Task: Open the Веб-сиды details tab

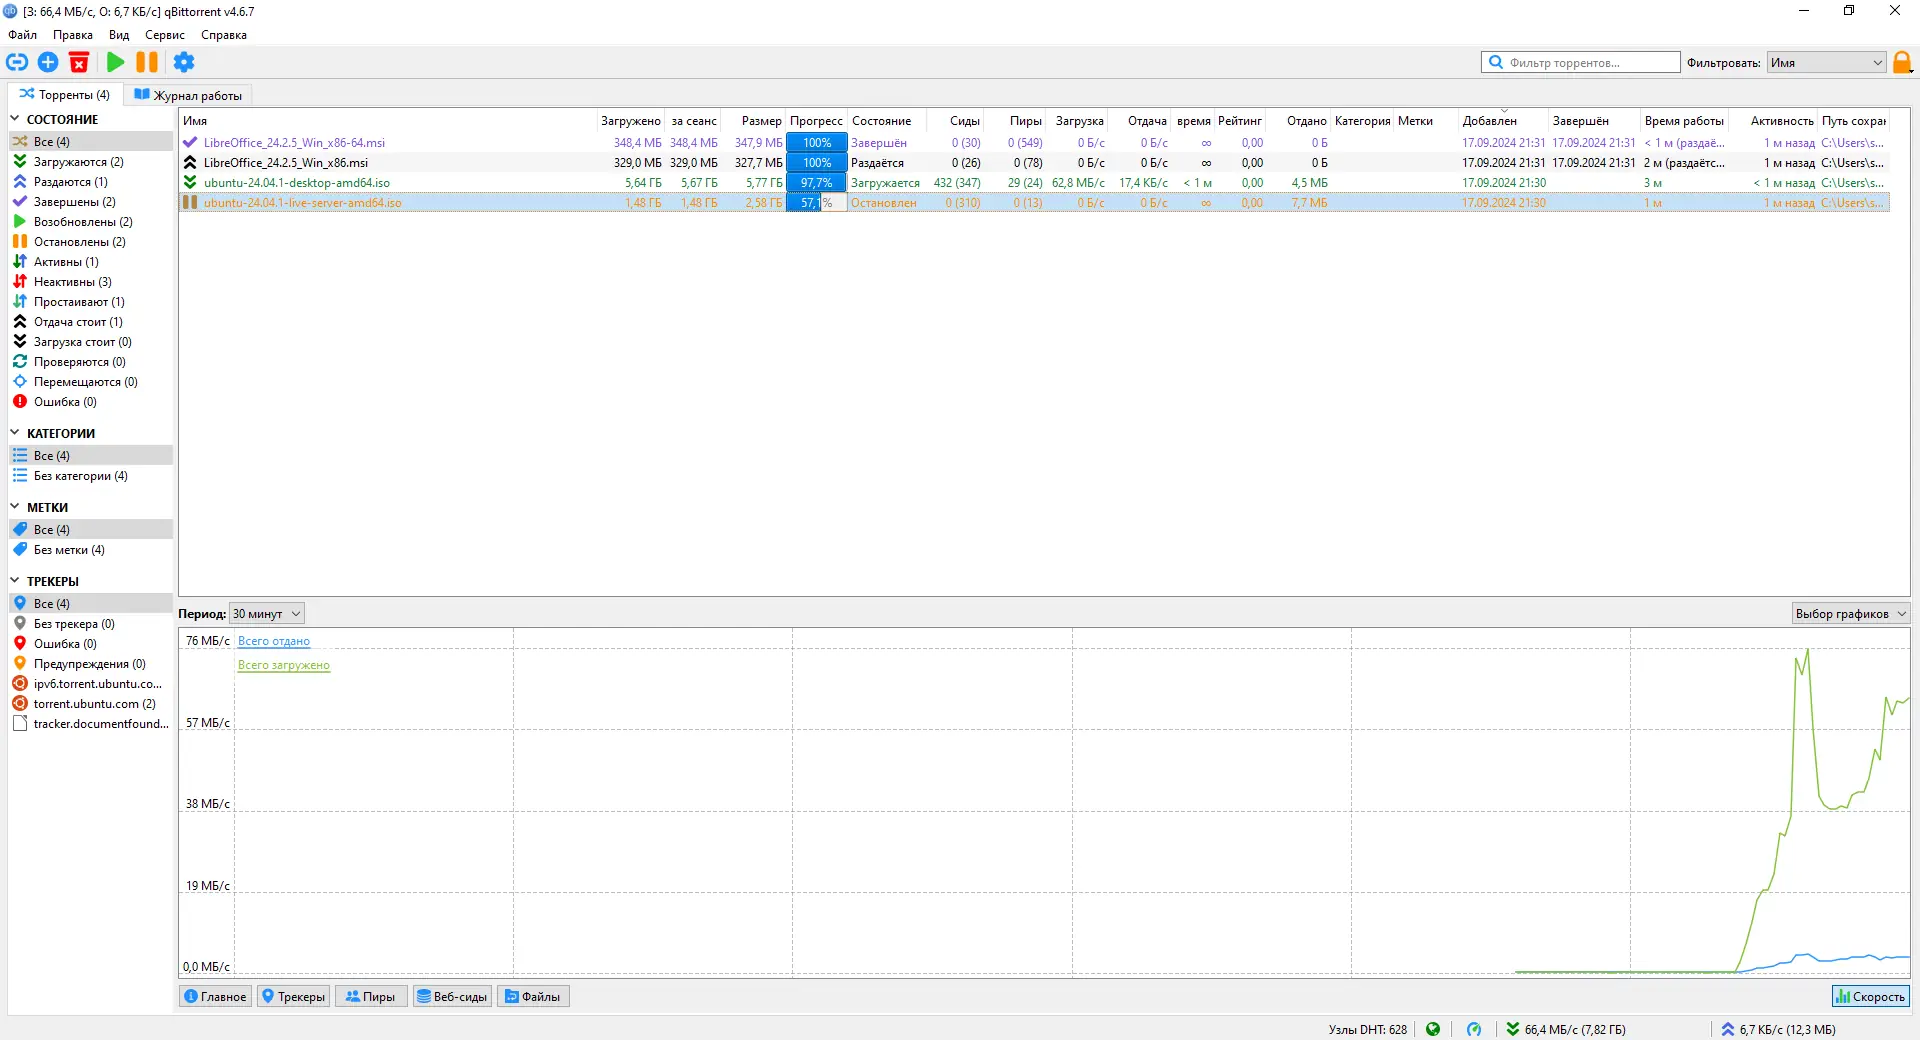Action: coord(452,997)
